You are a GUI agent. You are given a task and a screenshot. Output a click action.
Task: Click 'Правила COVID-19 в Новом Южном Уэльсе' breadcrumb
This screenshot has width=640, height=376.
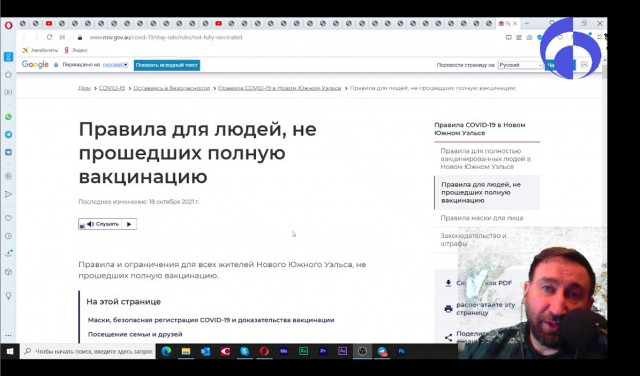[x=280, y=88]
